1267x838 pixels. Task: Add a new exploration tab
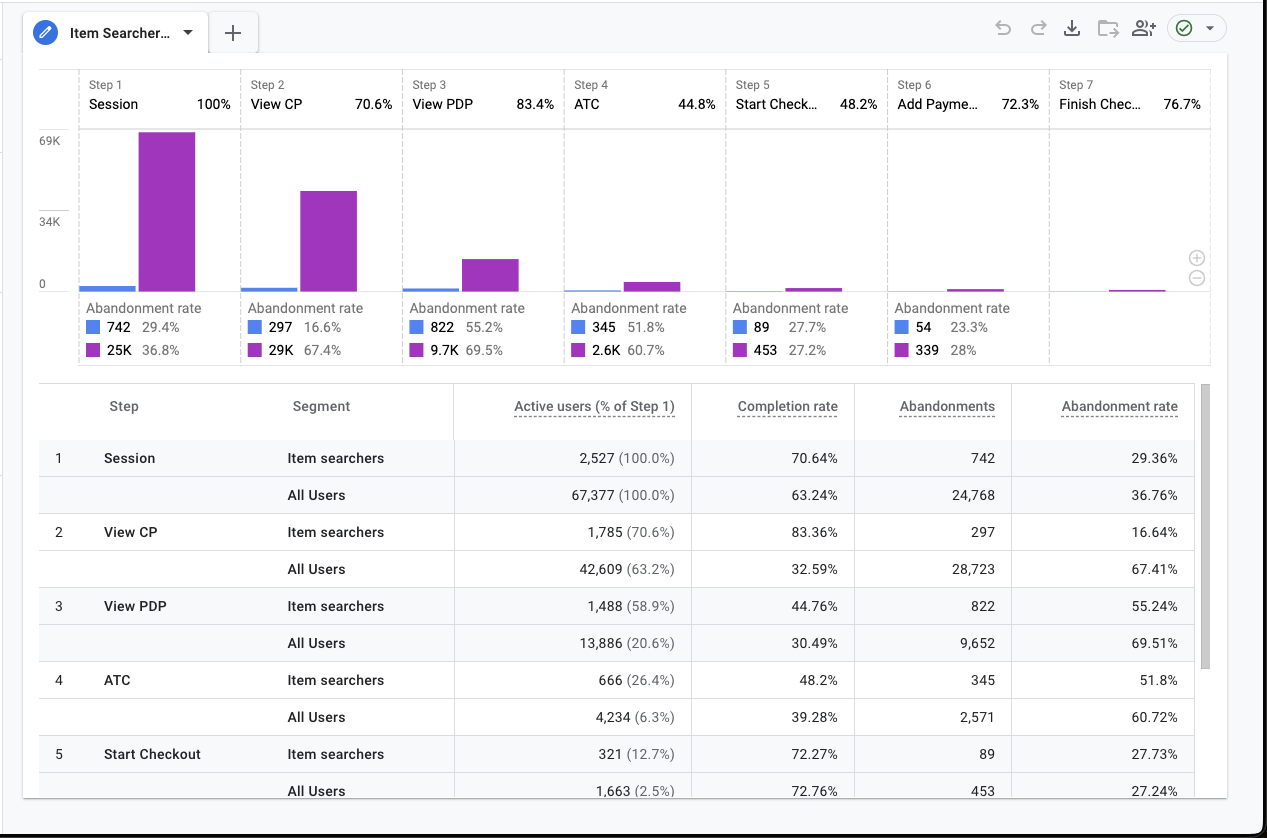pyautogui.click(x=233, y=33)
